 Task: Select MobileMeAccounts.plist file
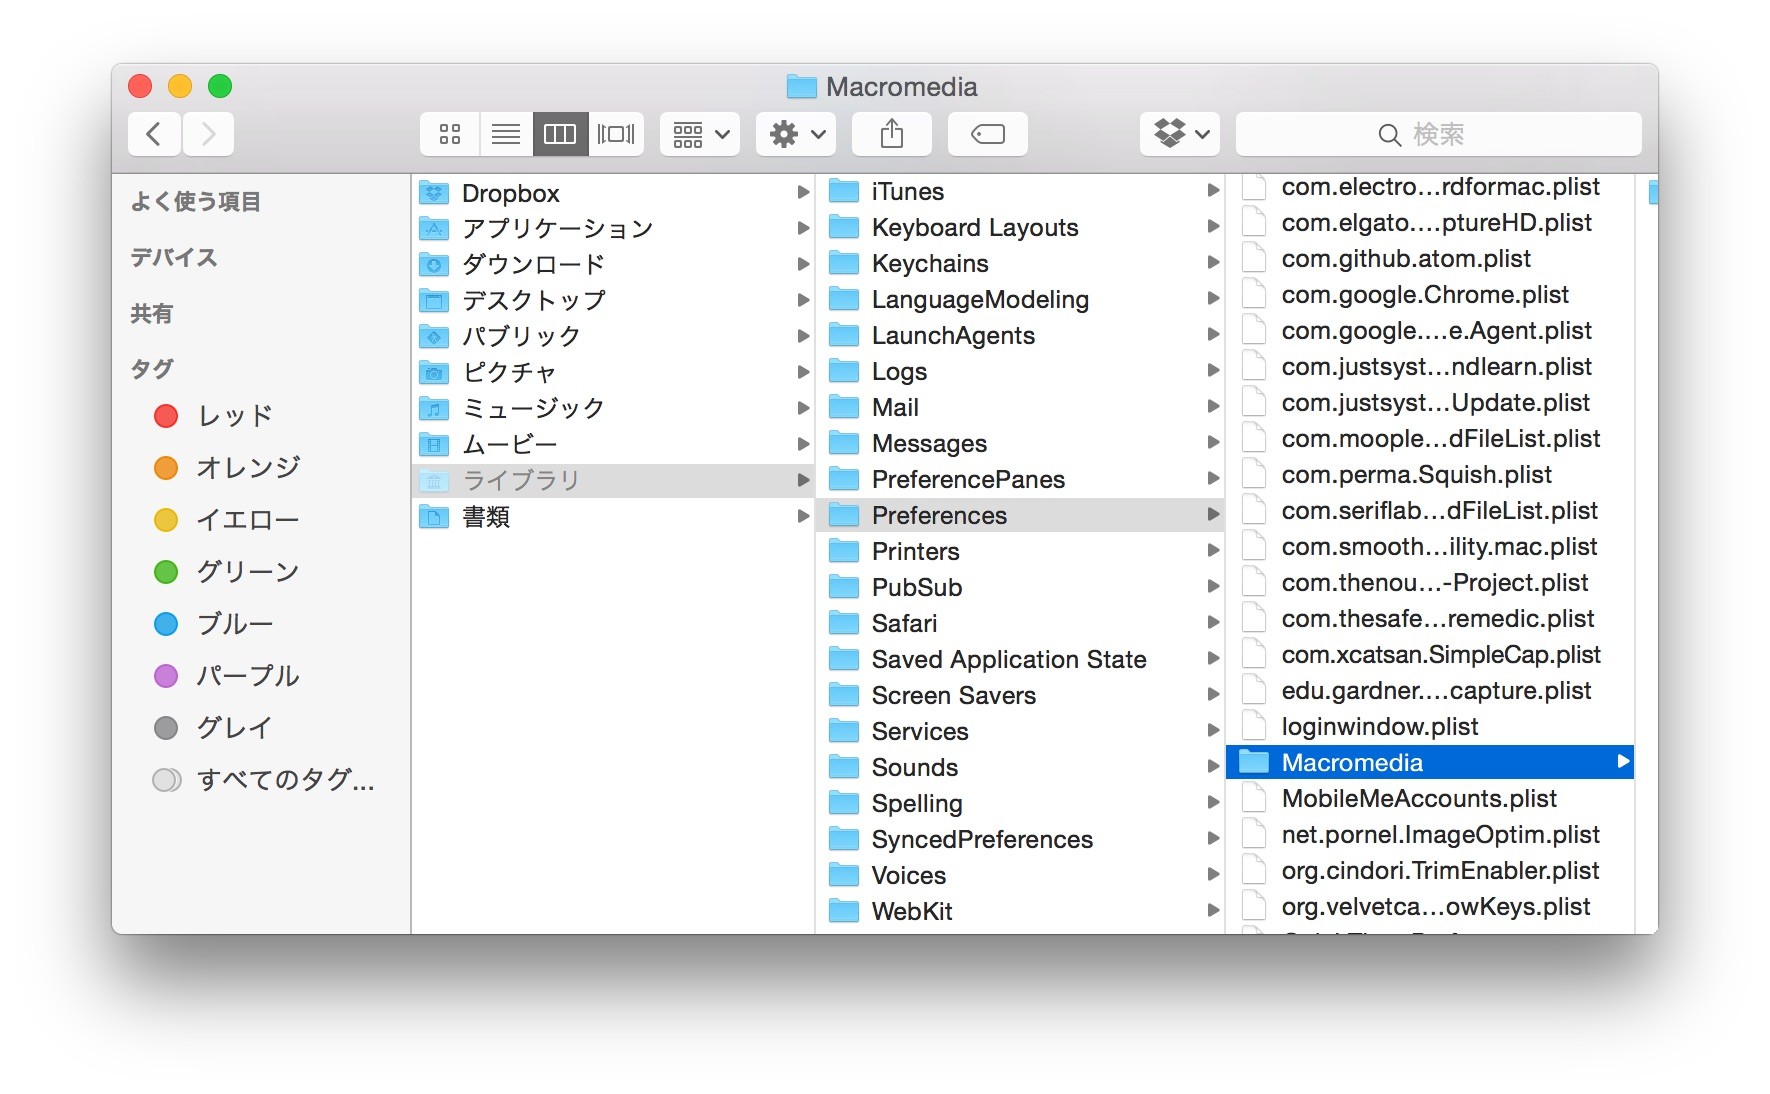(1430, 799)
